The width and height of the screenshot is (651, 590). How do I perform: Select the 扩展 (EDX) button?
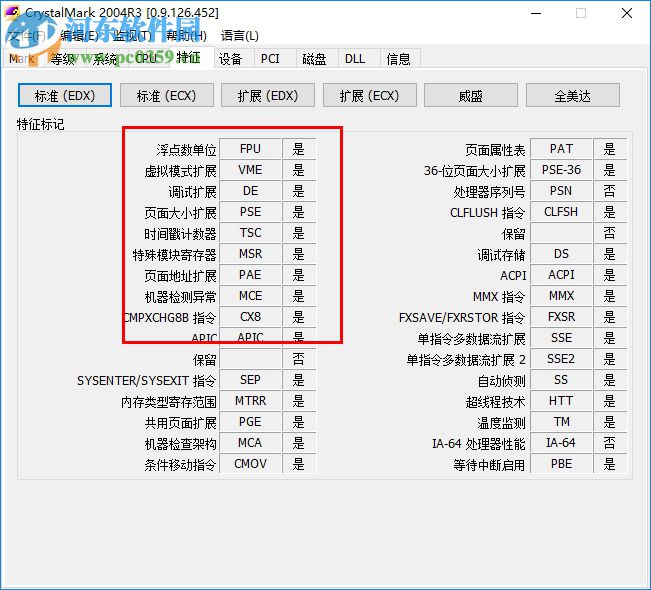pos(268,95)
